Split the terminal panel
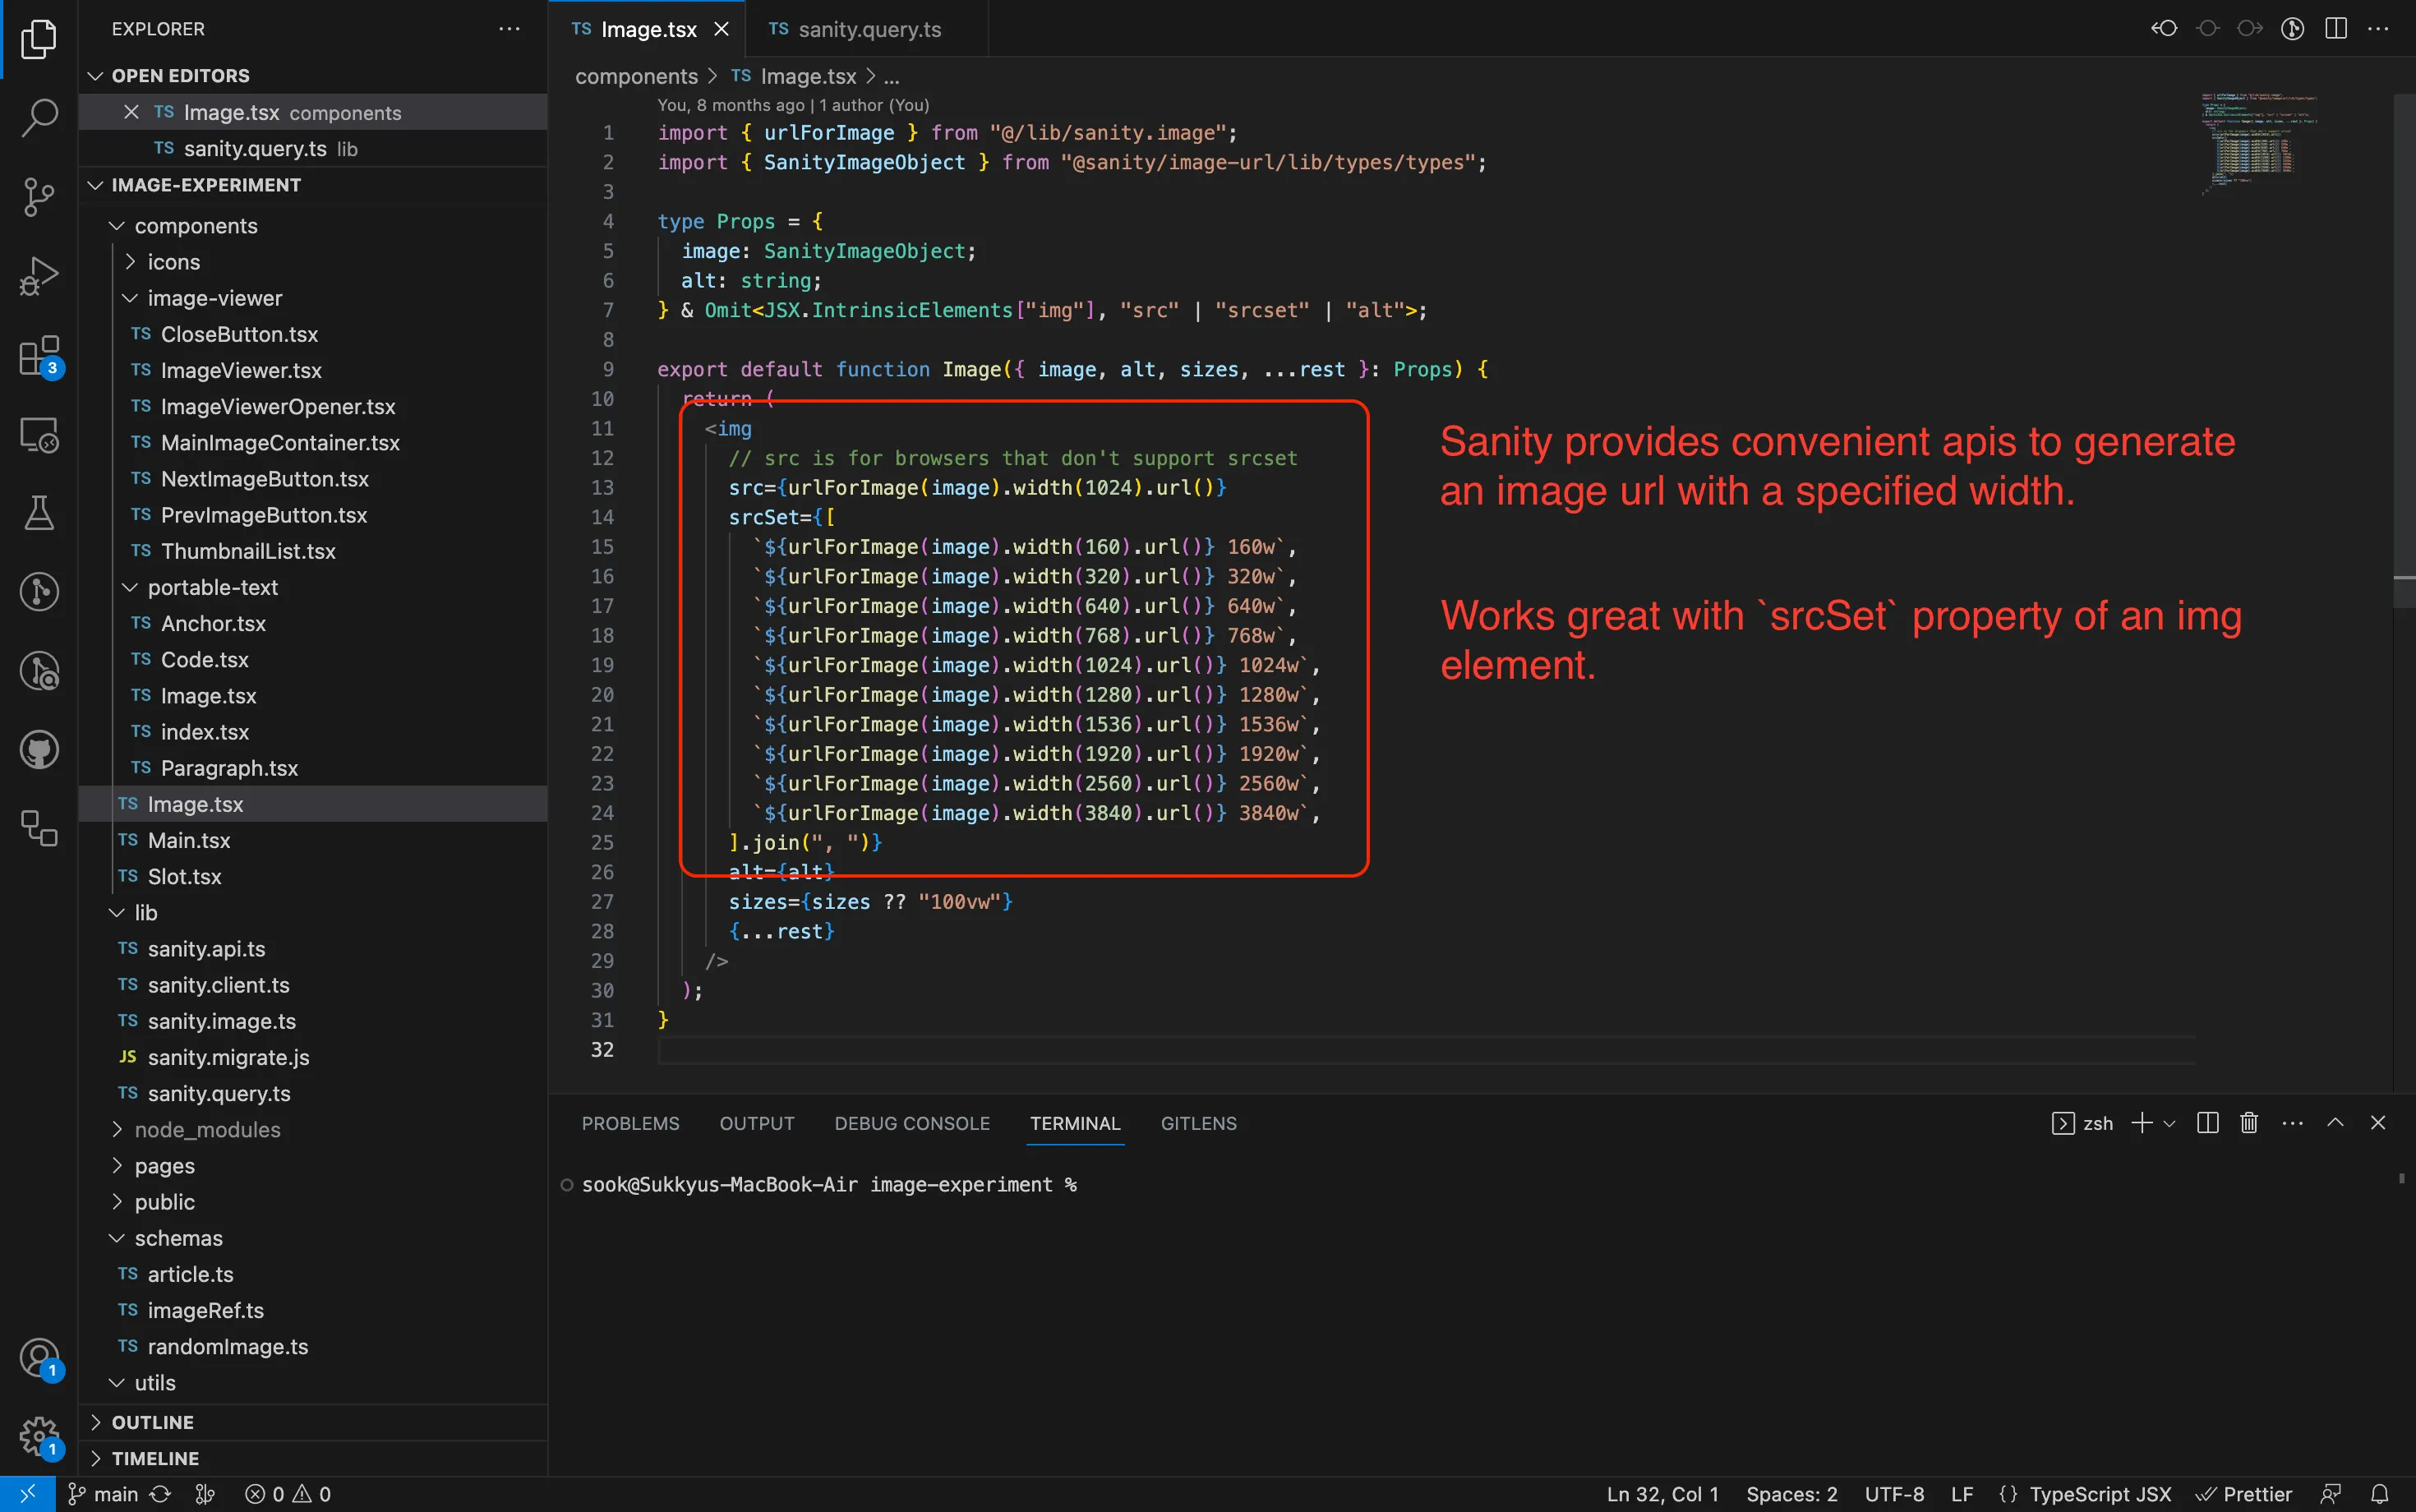Viewport: 2416px width, 1512px height. 2208,1123
